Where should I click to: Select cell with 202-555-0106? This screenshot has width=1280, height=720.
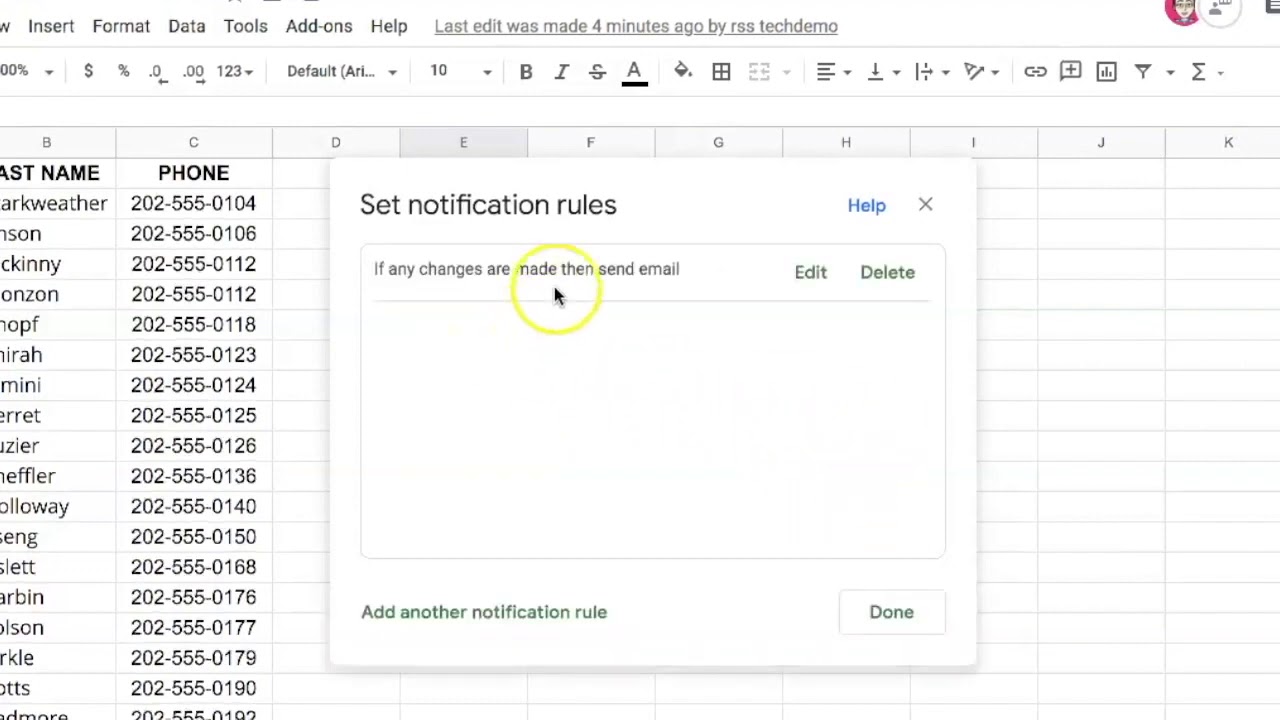pos(194,233)
